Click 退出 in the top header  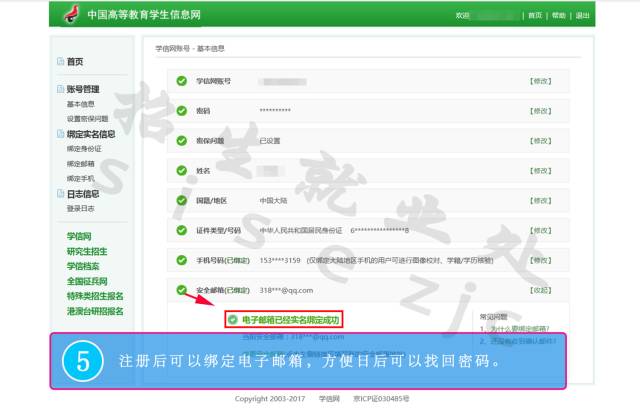(583, 16)
